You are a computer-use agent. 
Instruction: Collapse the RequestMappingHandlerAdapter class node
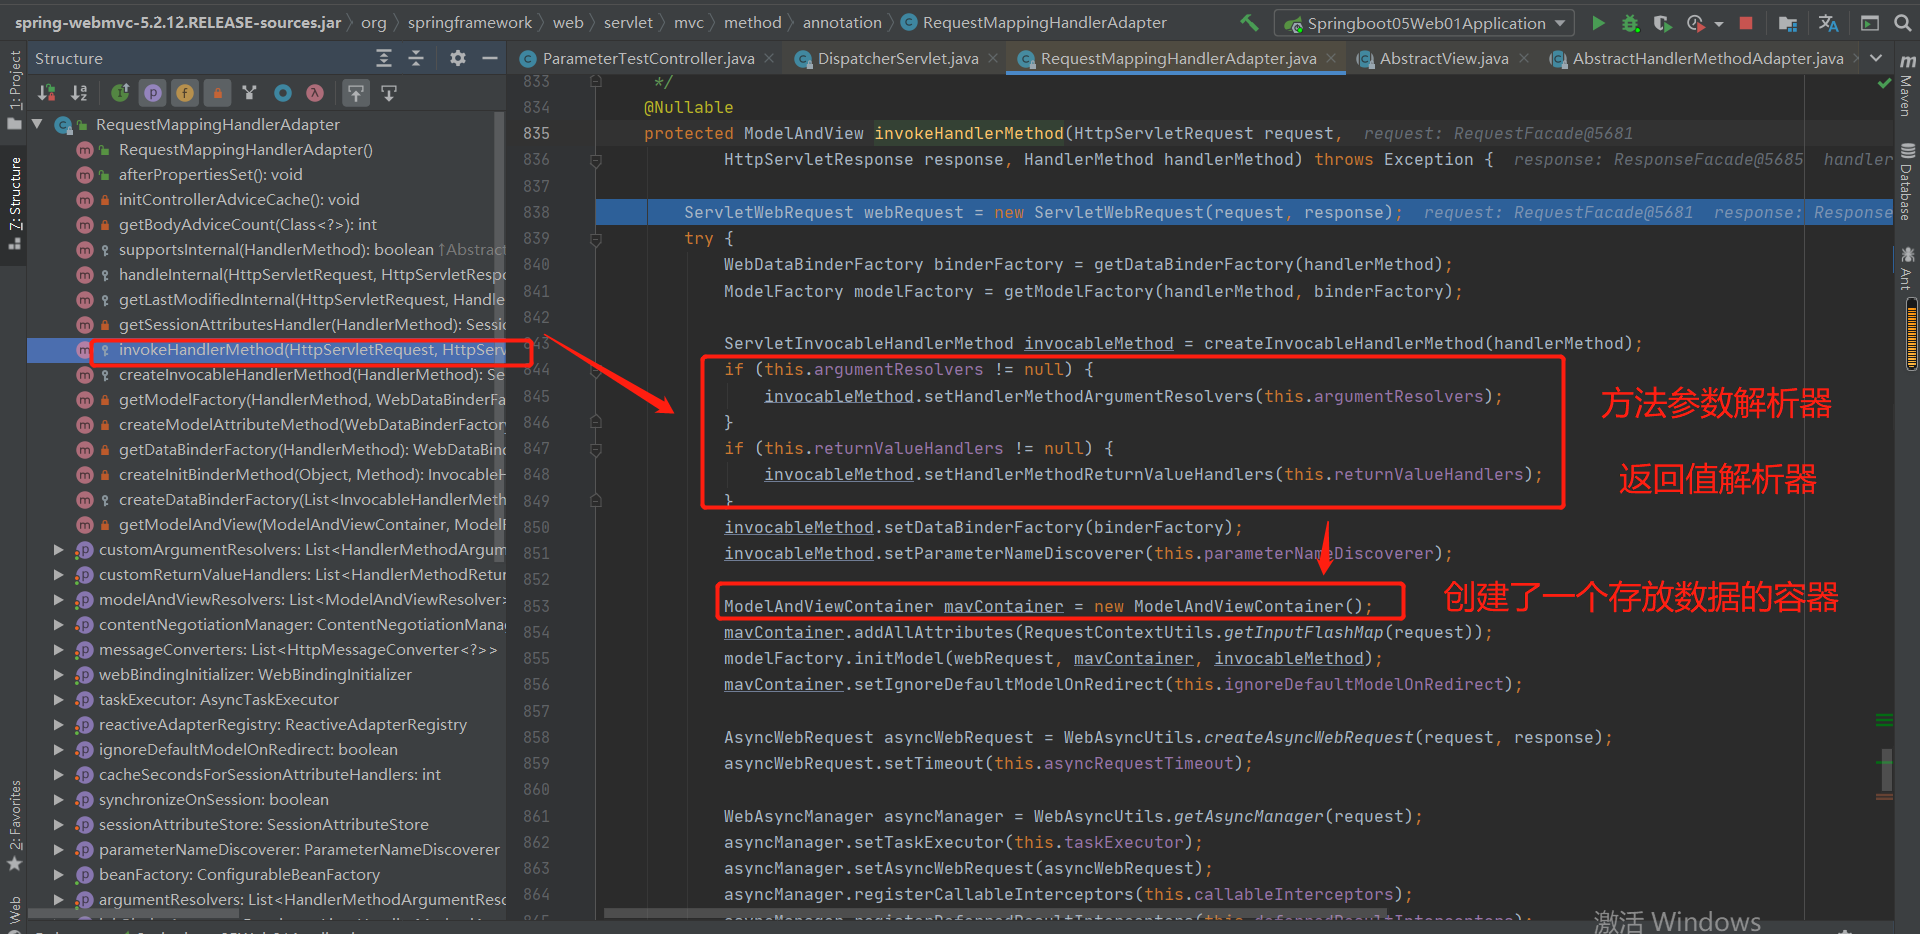37,124
